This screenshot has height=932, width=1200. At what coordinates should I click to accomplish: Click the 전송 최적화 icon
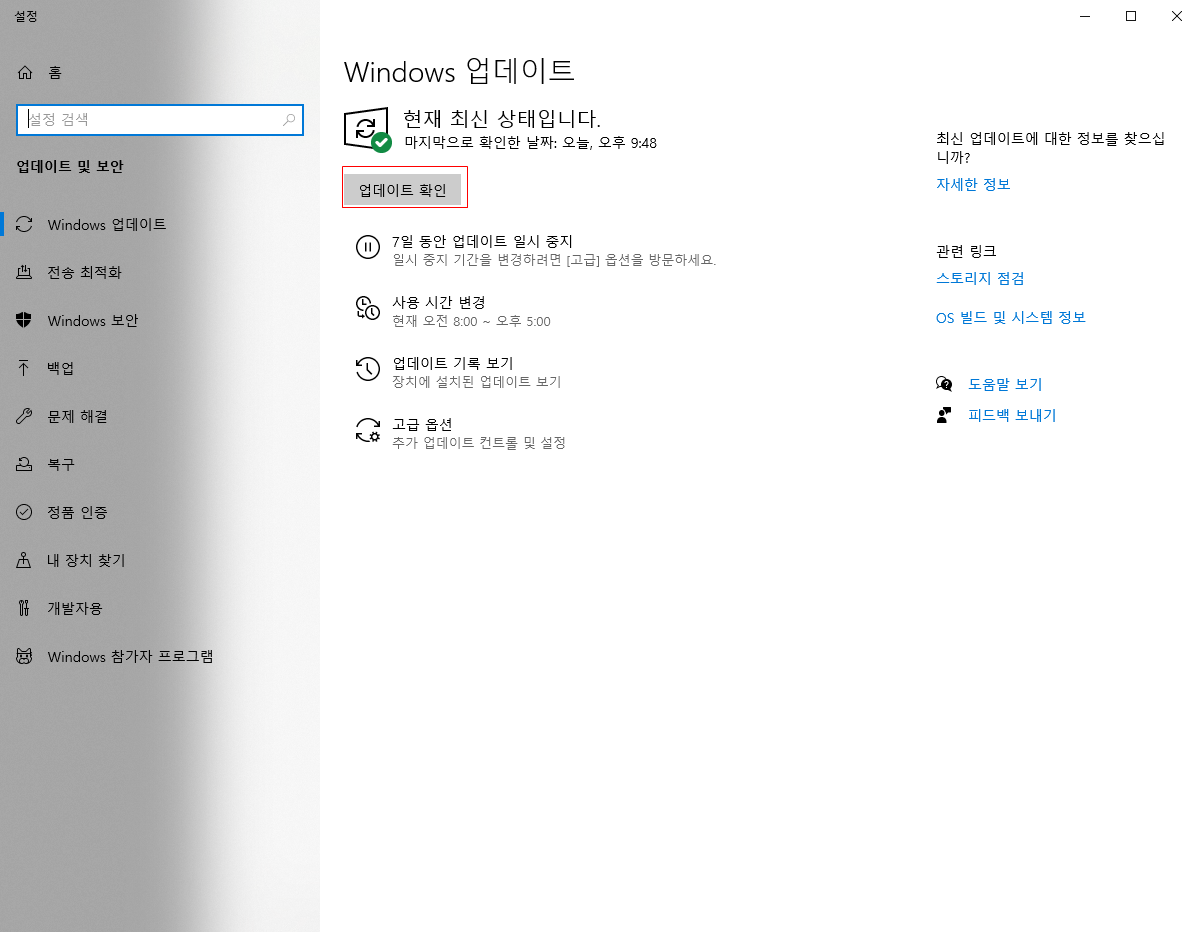(25, 272)
